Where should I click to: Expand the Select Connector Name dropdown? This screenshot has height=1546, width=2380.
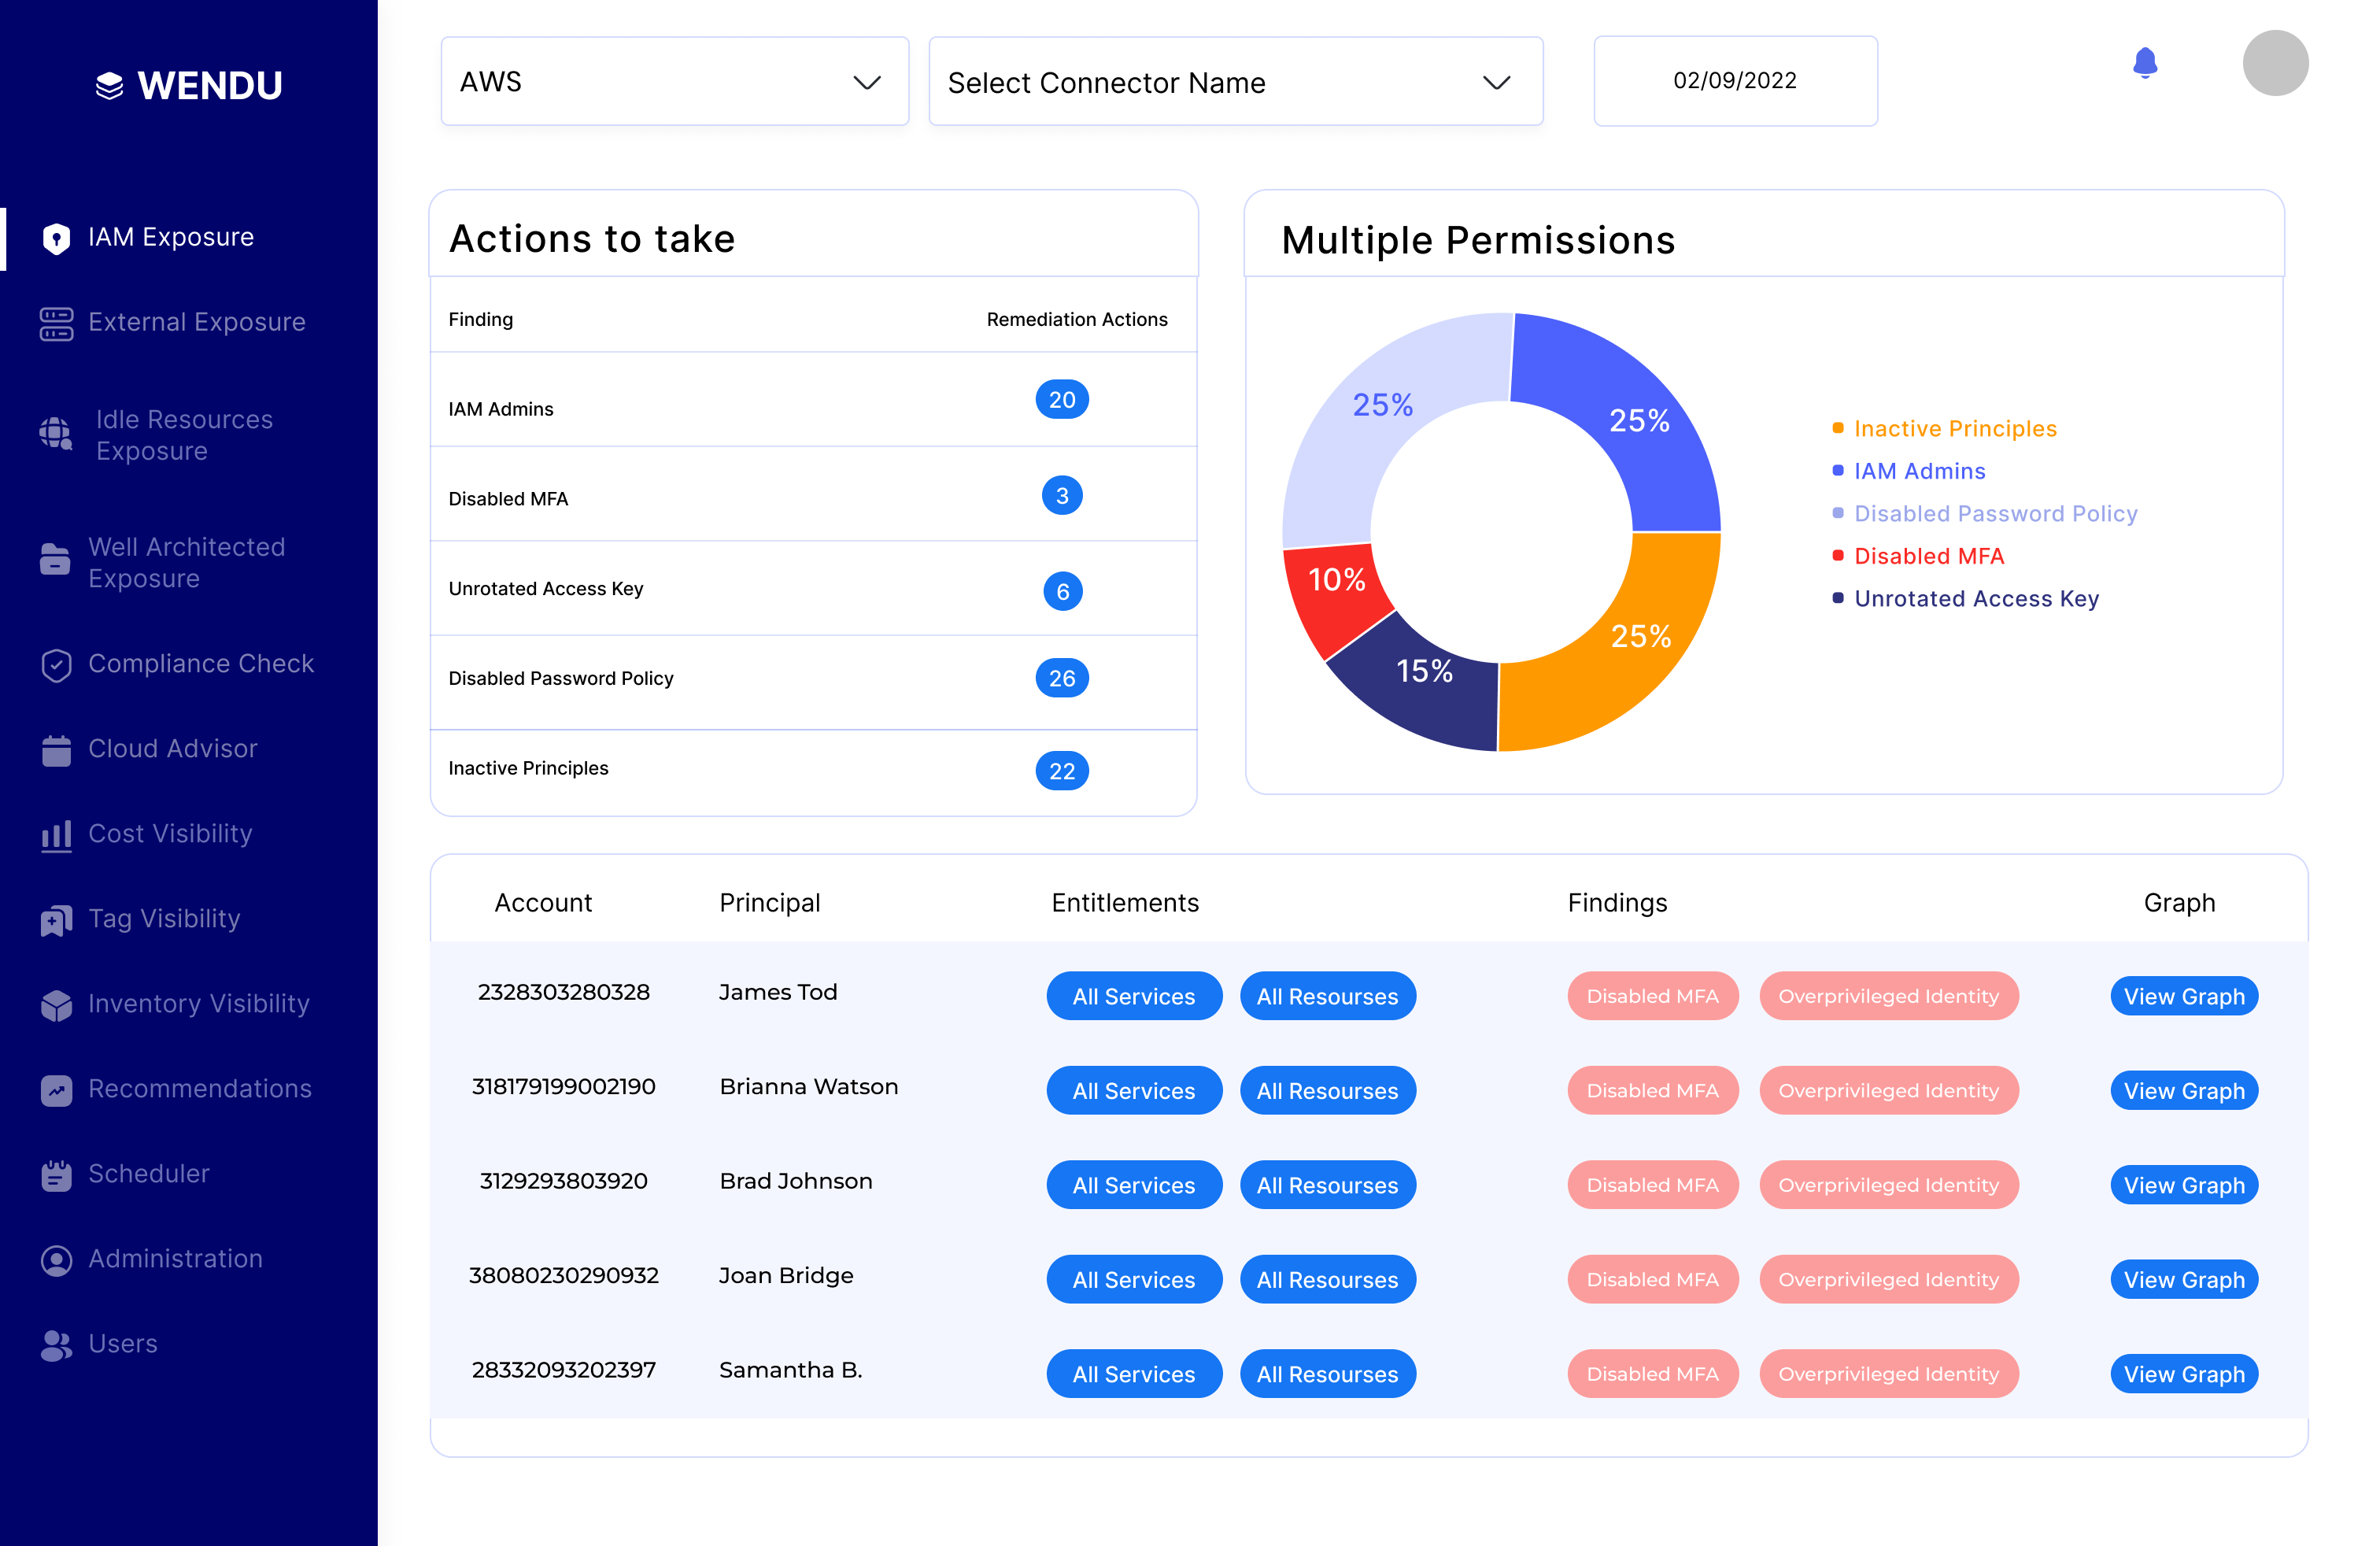point(1235,81)
